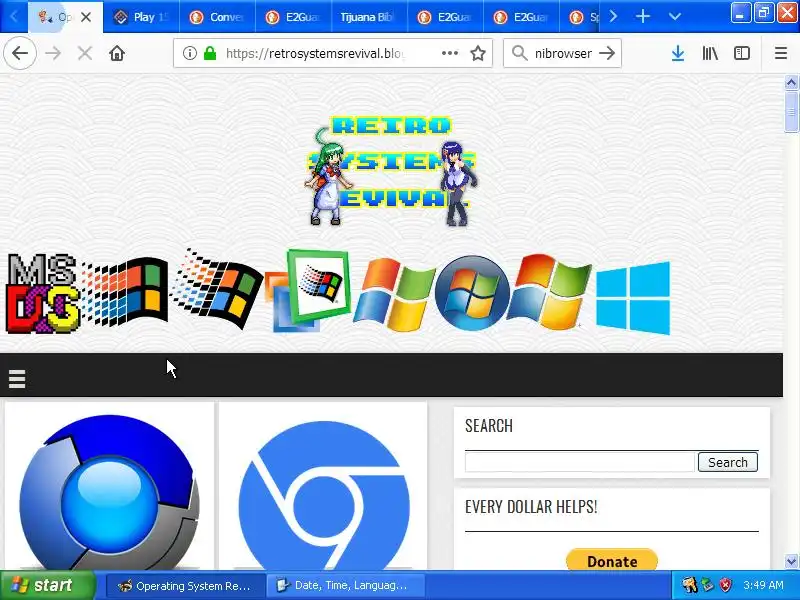Click the nibrowser search field
Viewport: 800px width, 600px height.
point(563,53)
